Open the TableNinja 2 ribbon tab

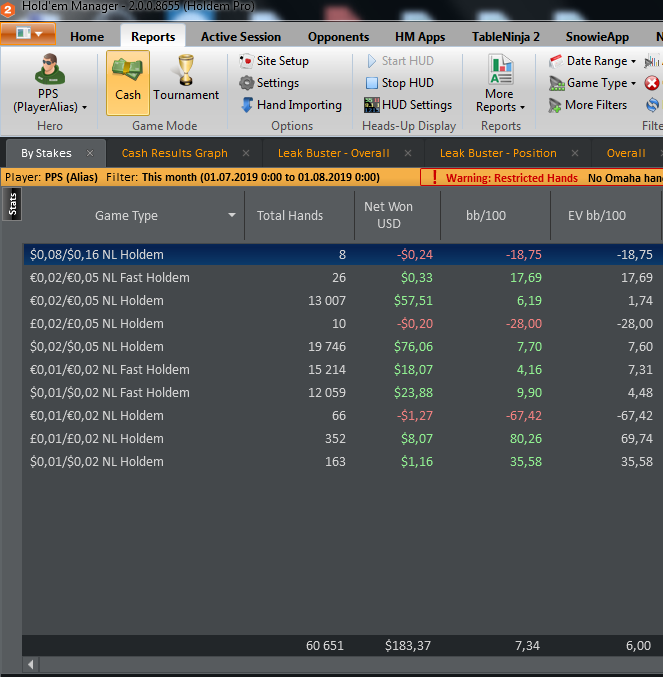[x=505, y=37]
